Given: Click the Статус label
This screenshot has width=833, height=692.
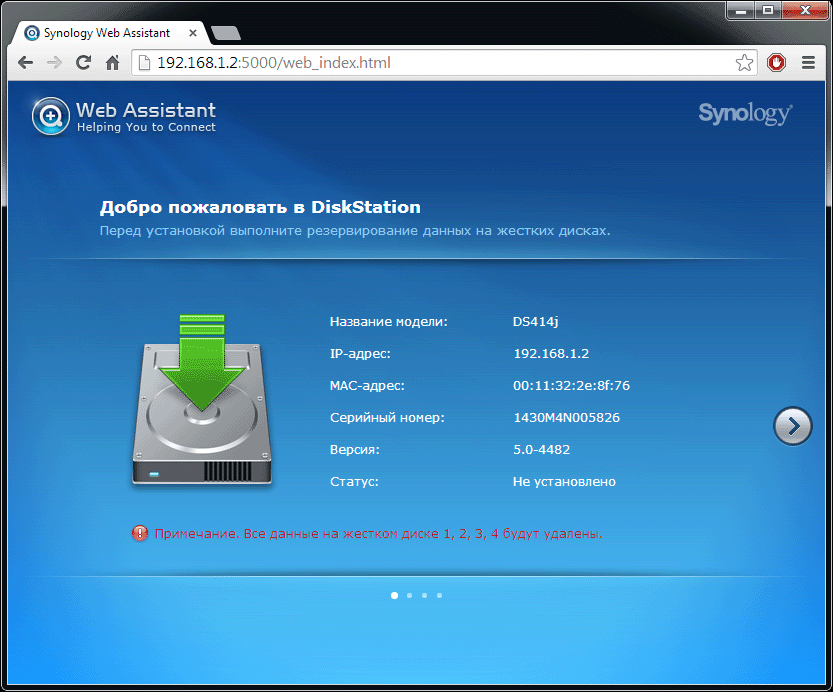Looking at the screenshot, I should (354, 482).
